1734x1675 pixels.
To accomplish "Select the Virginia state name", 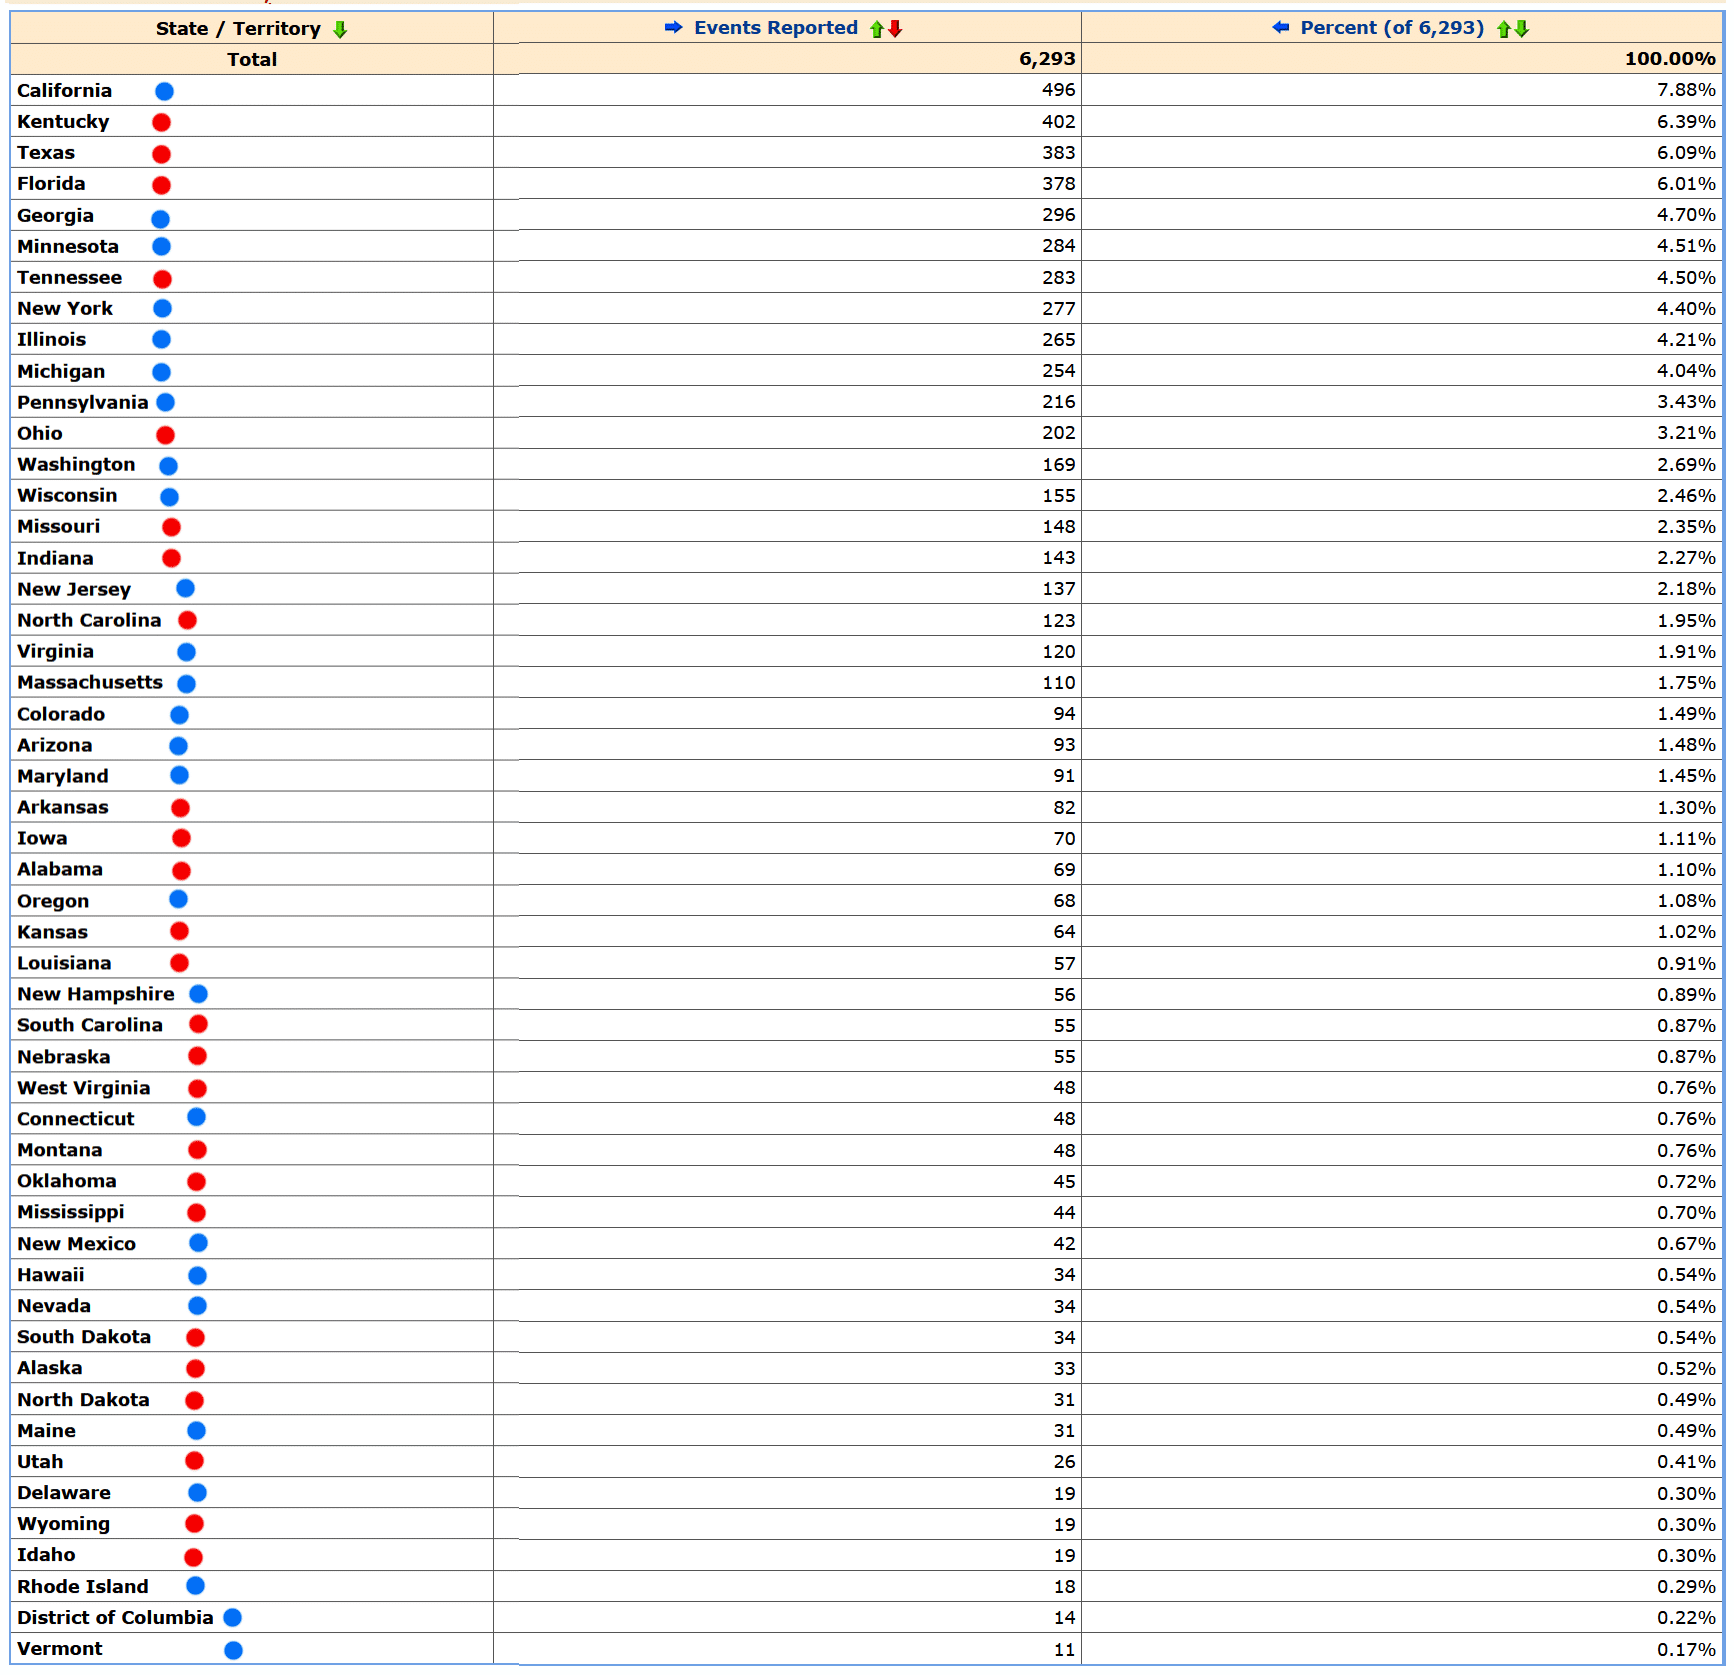I will pos(55,652).
